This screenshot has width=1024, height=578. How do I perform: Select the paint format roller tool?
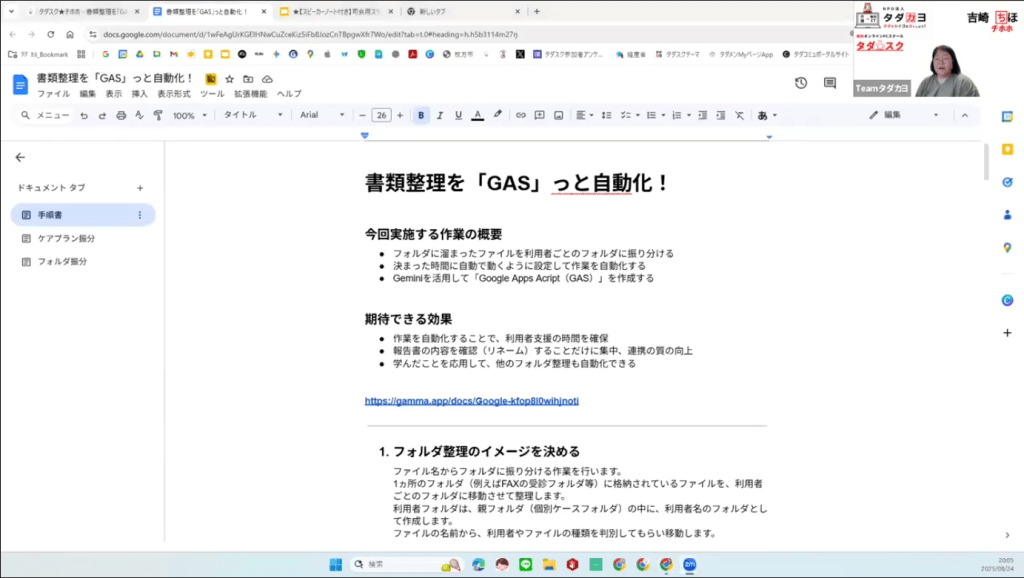coord(158,116)
